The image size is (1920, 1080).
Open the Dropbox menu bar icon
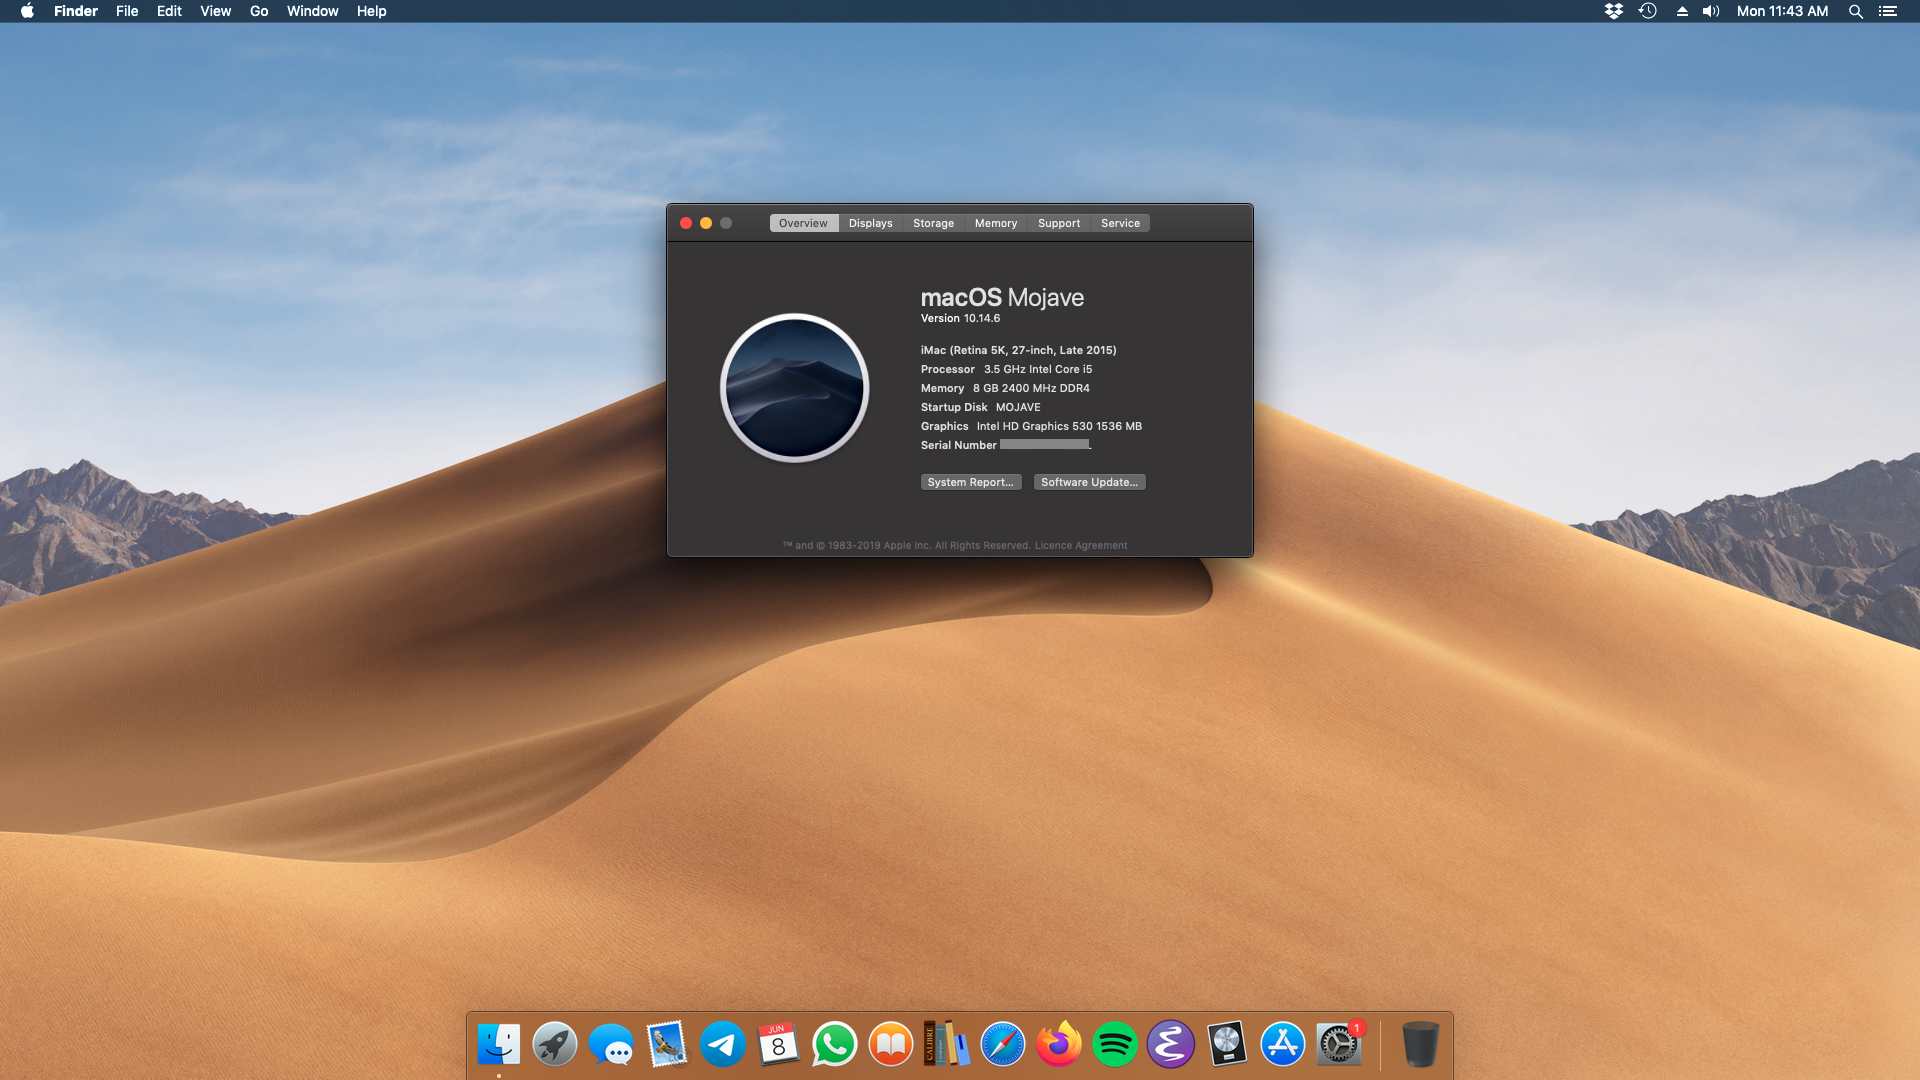[x=1613, y=11]
